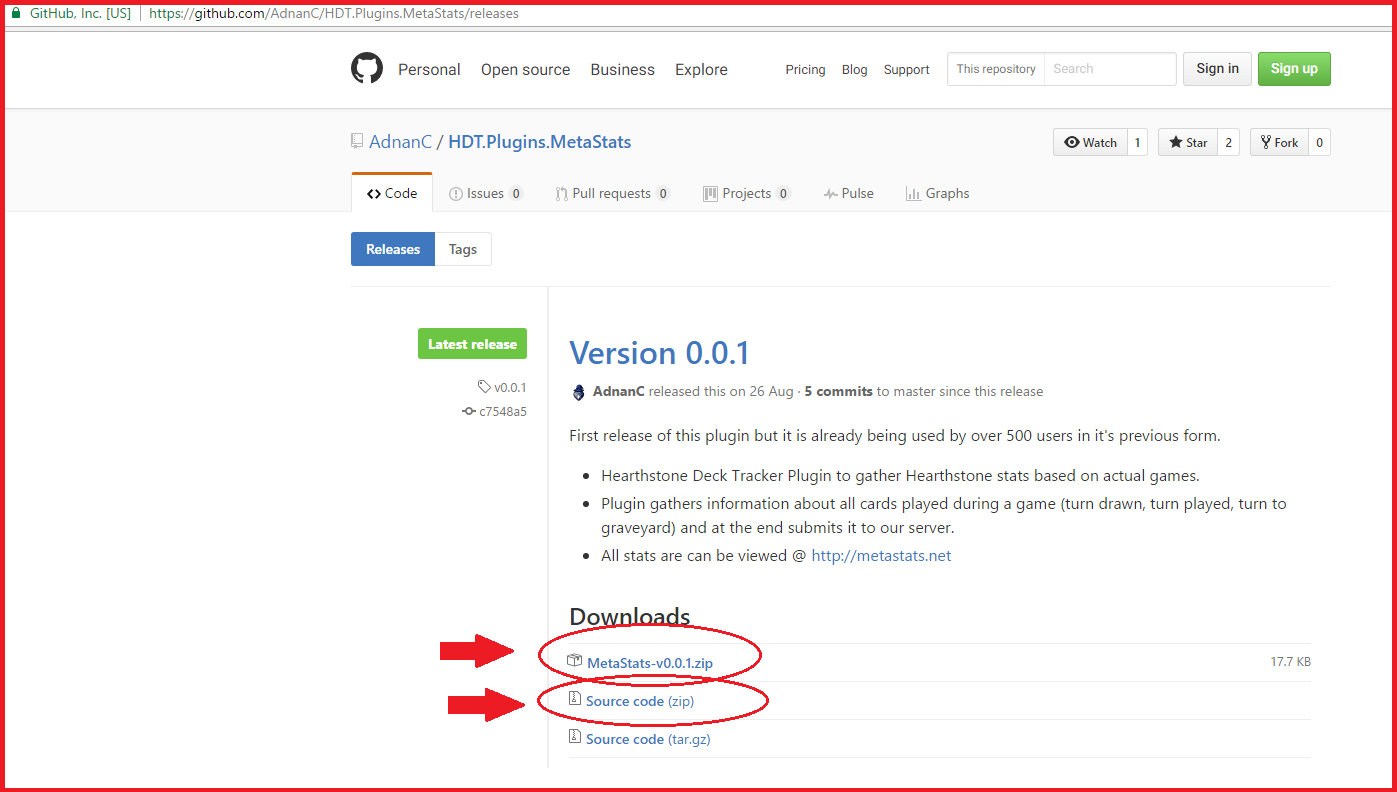The height and width of the screenshot is (792, 1397).
Task: Open the v0.0.1 tag link
Action: click(510, 387)
